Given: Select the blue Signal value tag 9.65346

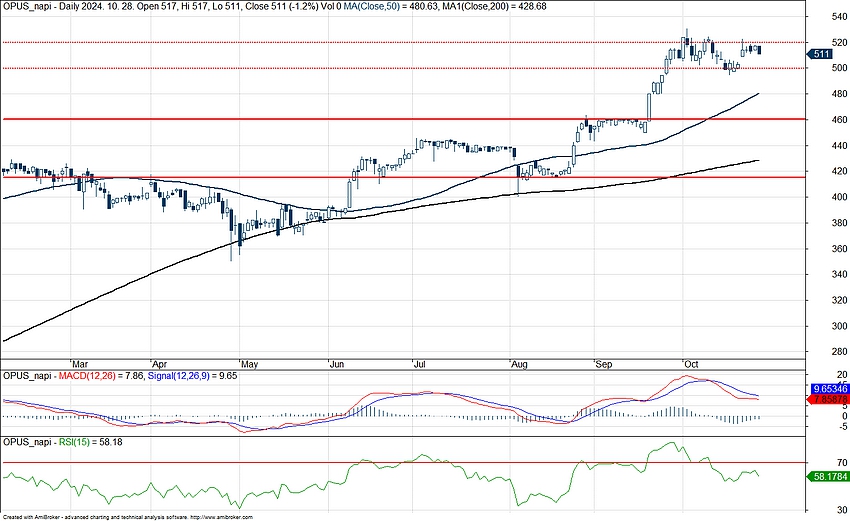Looking at the screenshot, I should tap(828, 389).
